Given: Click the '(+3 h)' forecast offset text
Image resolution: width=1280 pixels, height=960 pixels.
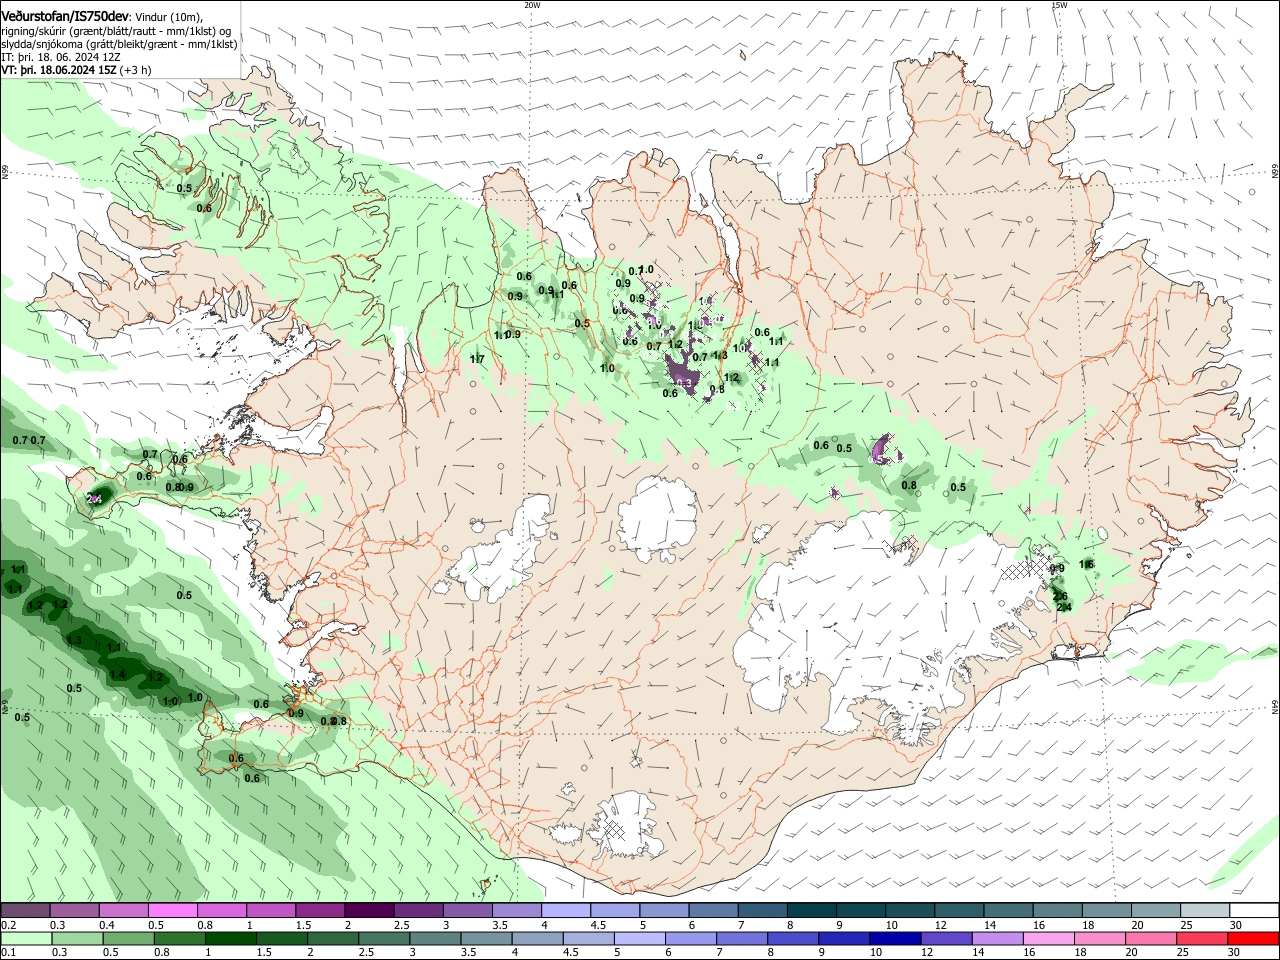Looking at the screenshot, I should point(137,70).
